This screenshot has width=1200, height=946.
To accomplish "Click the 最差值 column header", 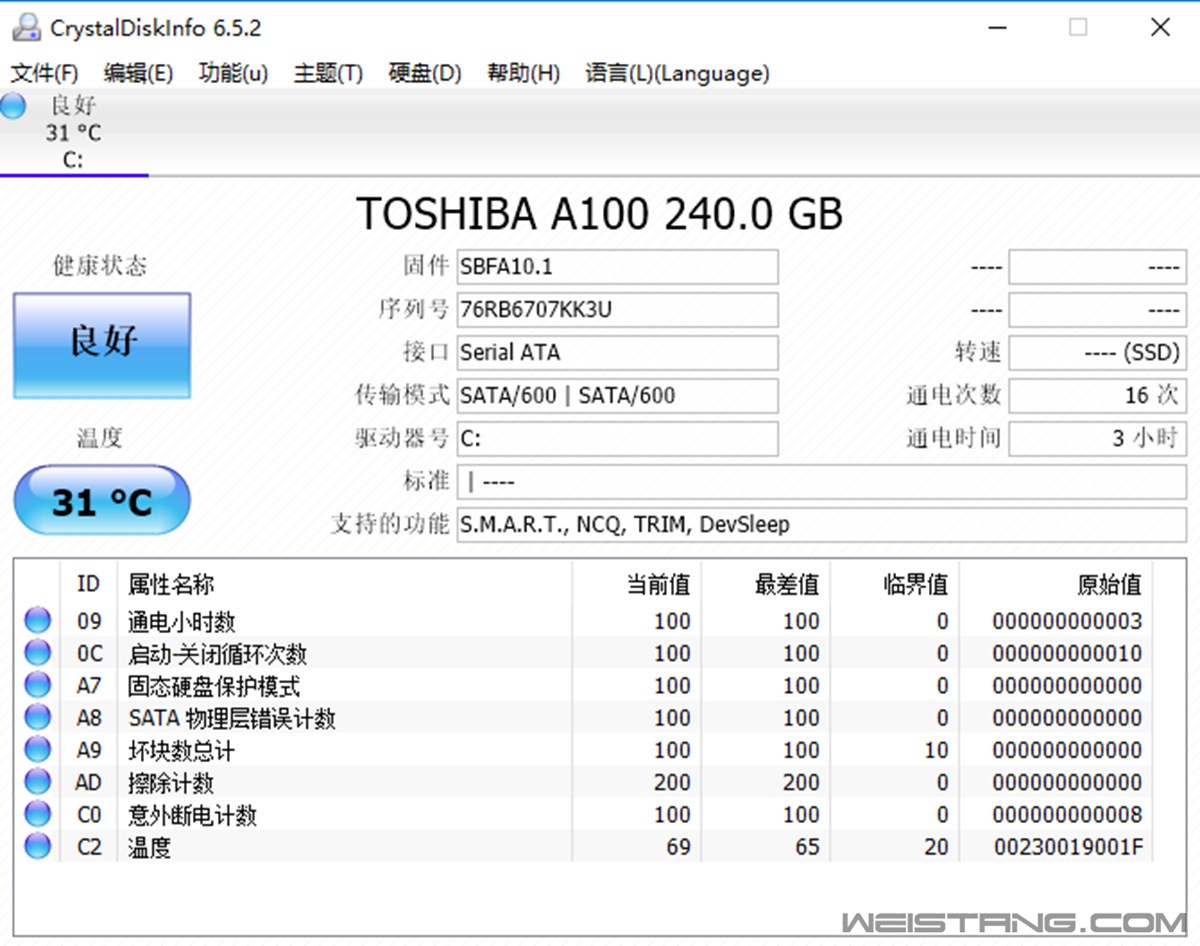I will 765,584.
